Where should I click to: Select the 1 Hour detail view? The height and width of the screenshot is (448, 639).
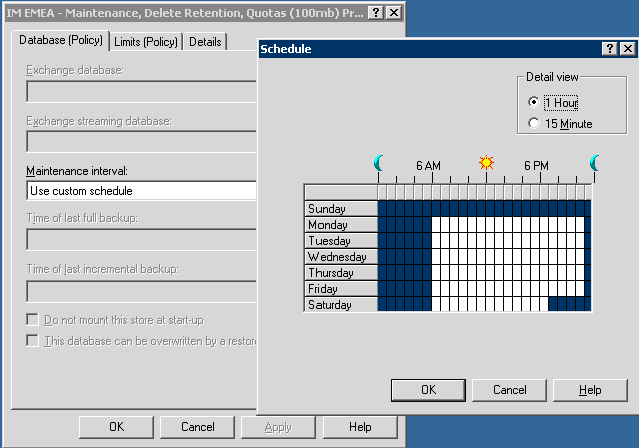click(x=534, y=102)
